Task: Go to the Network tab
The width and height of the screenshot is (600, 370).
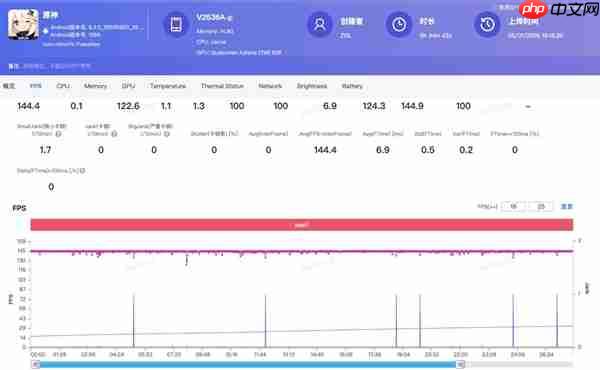Action: click(x=270, y=86)
